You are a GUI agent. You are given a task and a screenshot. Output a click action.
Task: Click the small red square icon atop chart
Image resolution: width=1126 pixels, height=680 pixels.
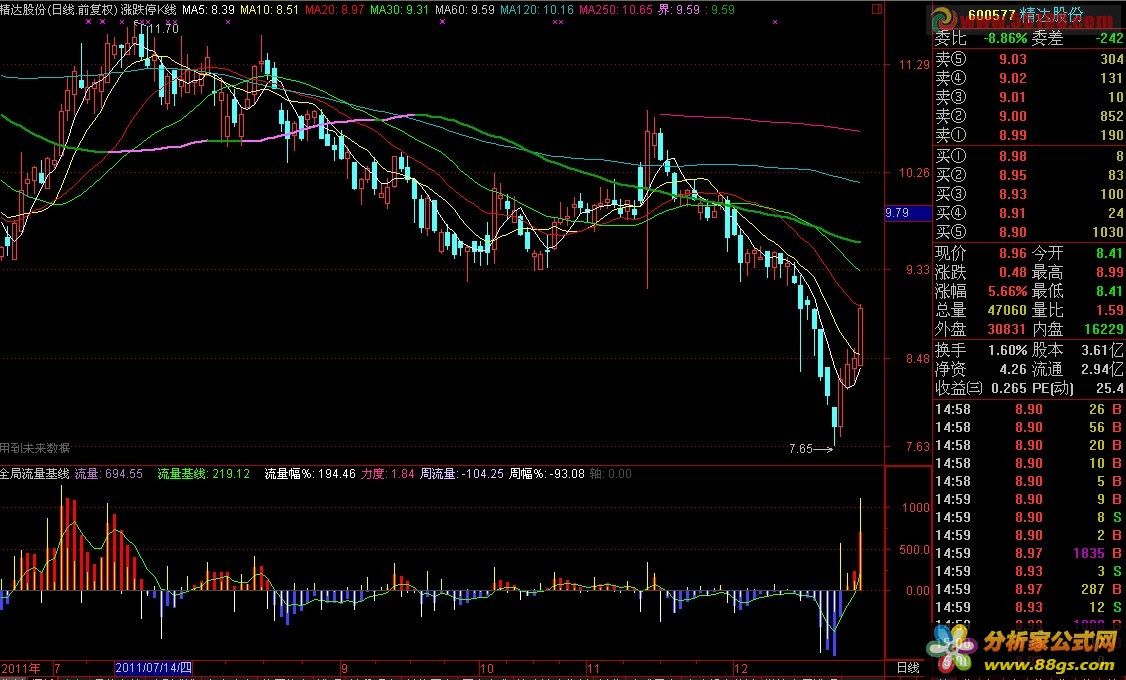tap(877, 9)
